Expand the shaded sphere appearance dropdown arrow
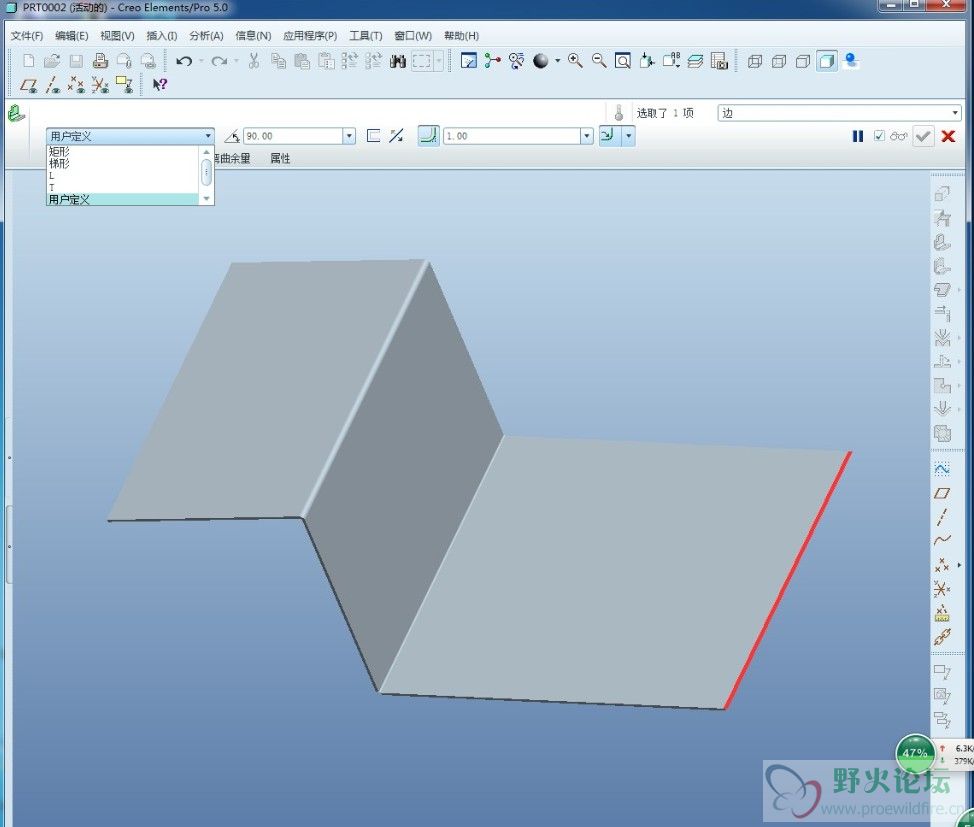The width and height of the screenshot is (974, 827). [557, 61]
